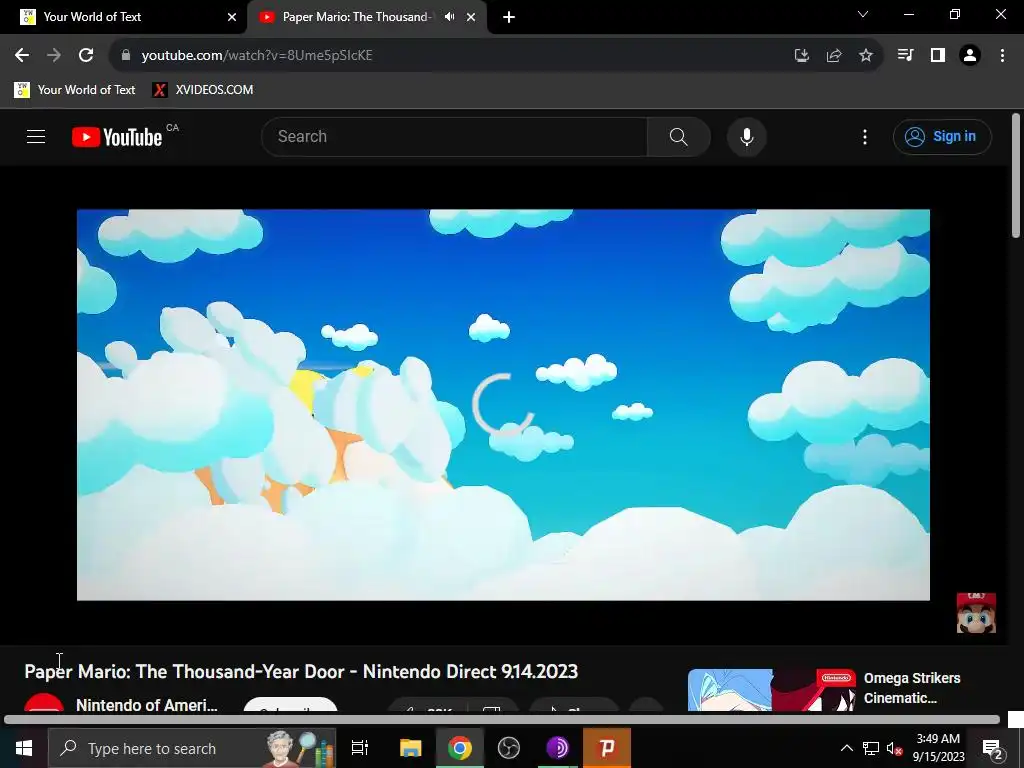The width and height of the screenshot is (1024, 768).
Task: Click the video player area
Action: [504, 405]
